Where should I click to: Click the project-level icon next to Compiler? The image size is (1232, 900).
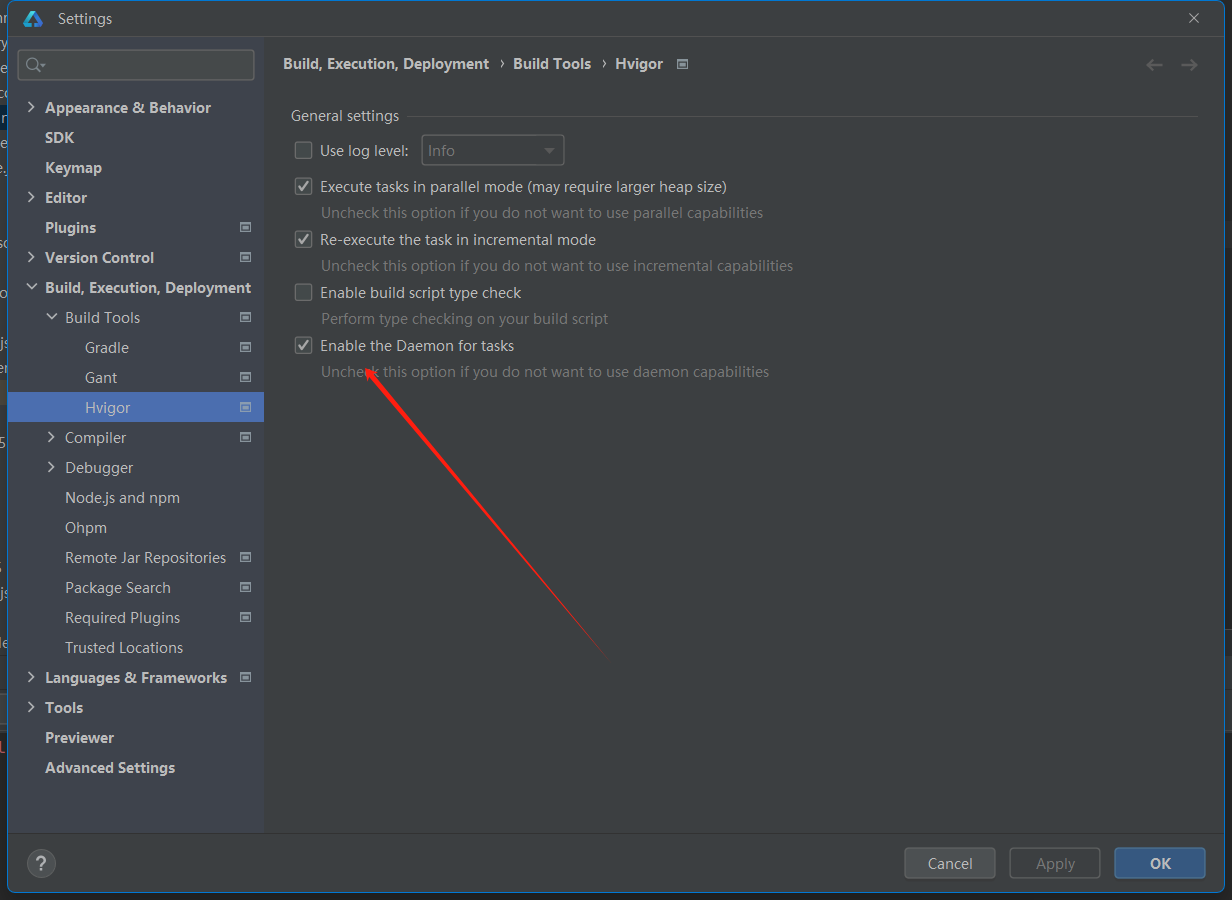coord(246,437)
